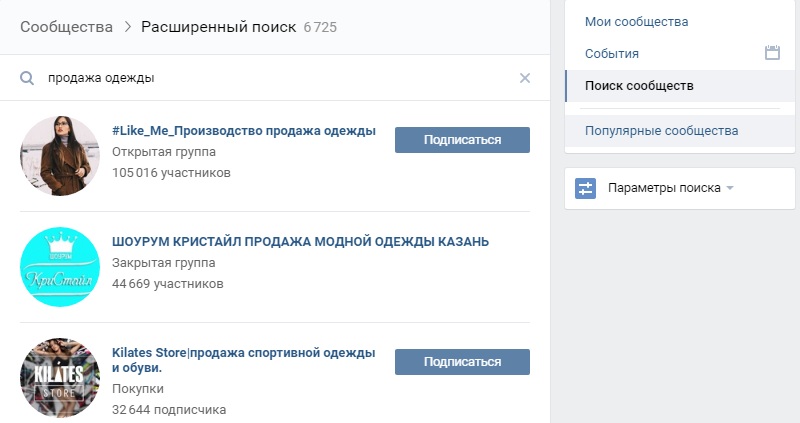Open the events calendar icon
Screen dimensions: 800x423
[x=772, y=53]
